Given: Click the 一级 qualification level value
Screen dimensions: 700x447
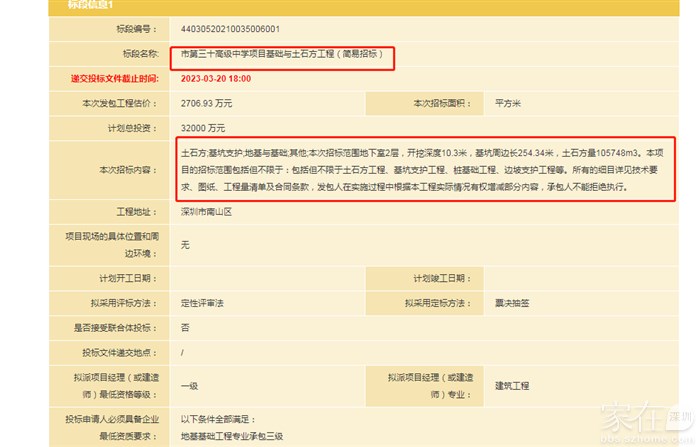Looking at the screenshot, I should [189, 385].
